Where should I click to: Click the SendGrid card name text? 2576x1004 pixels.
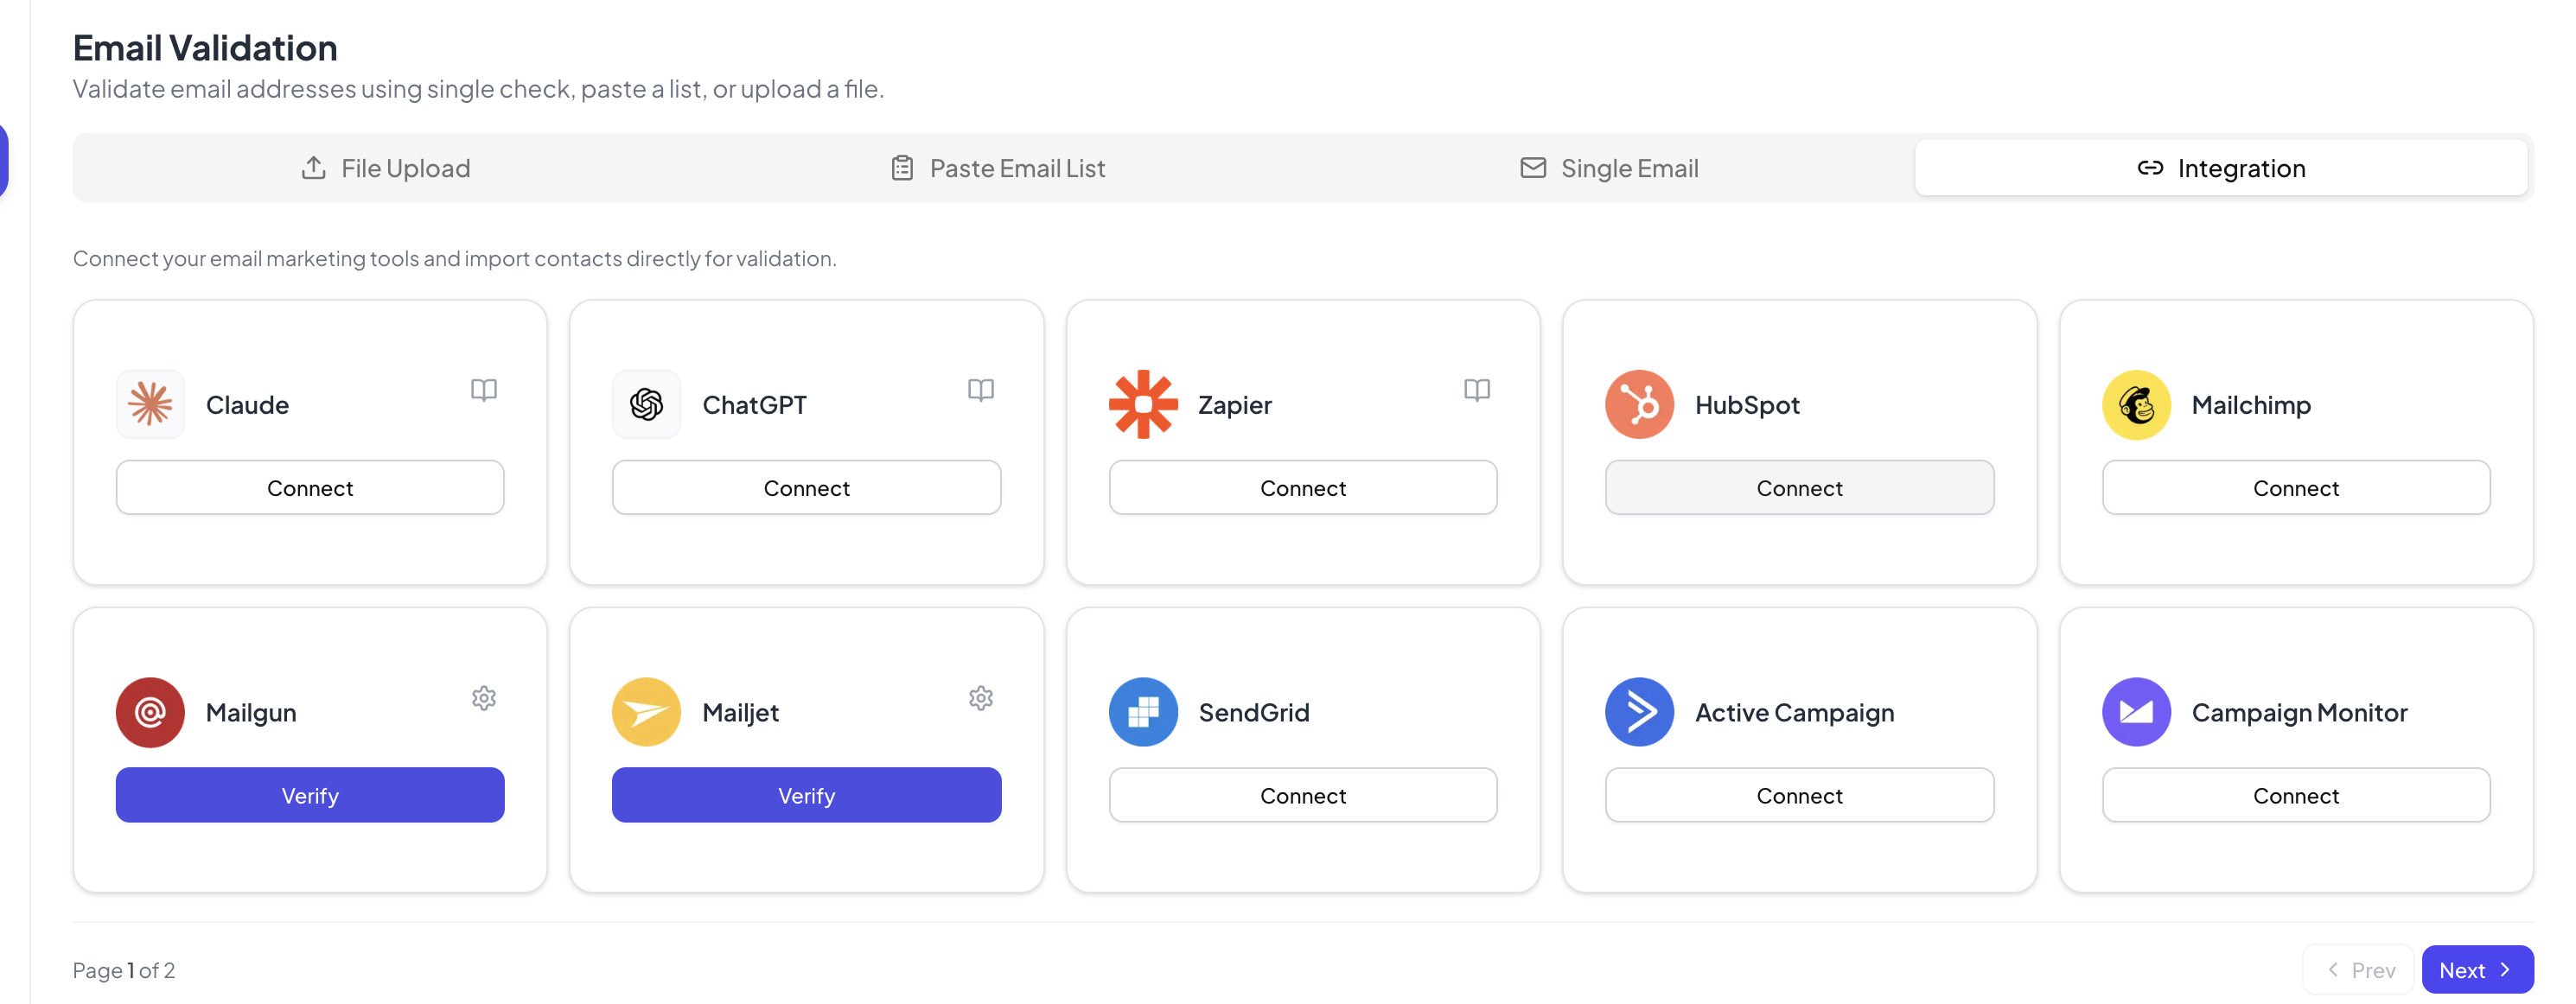click(x=1254, y=713)
